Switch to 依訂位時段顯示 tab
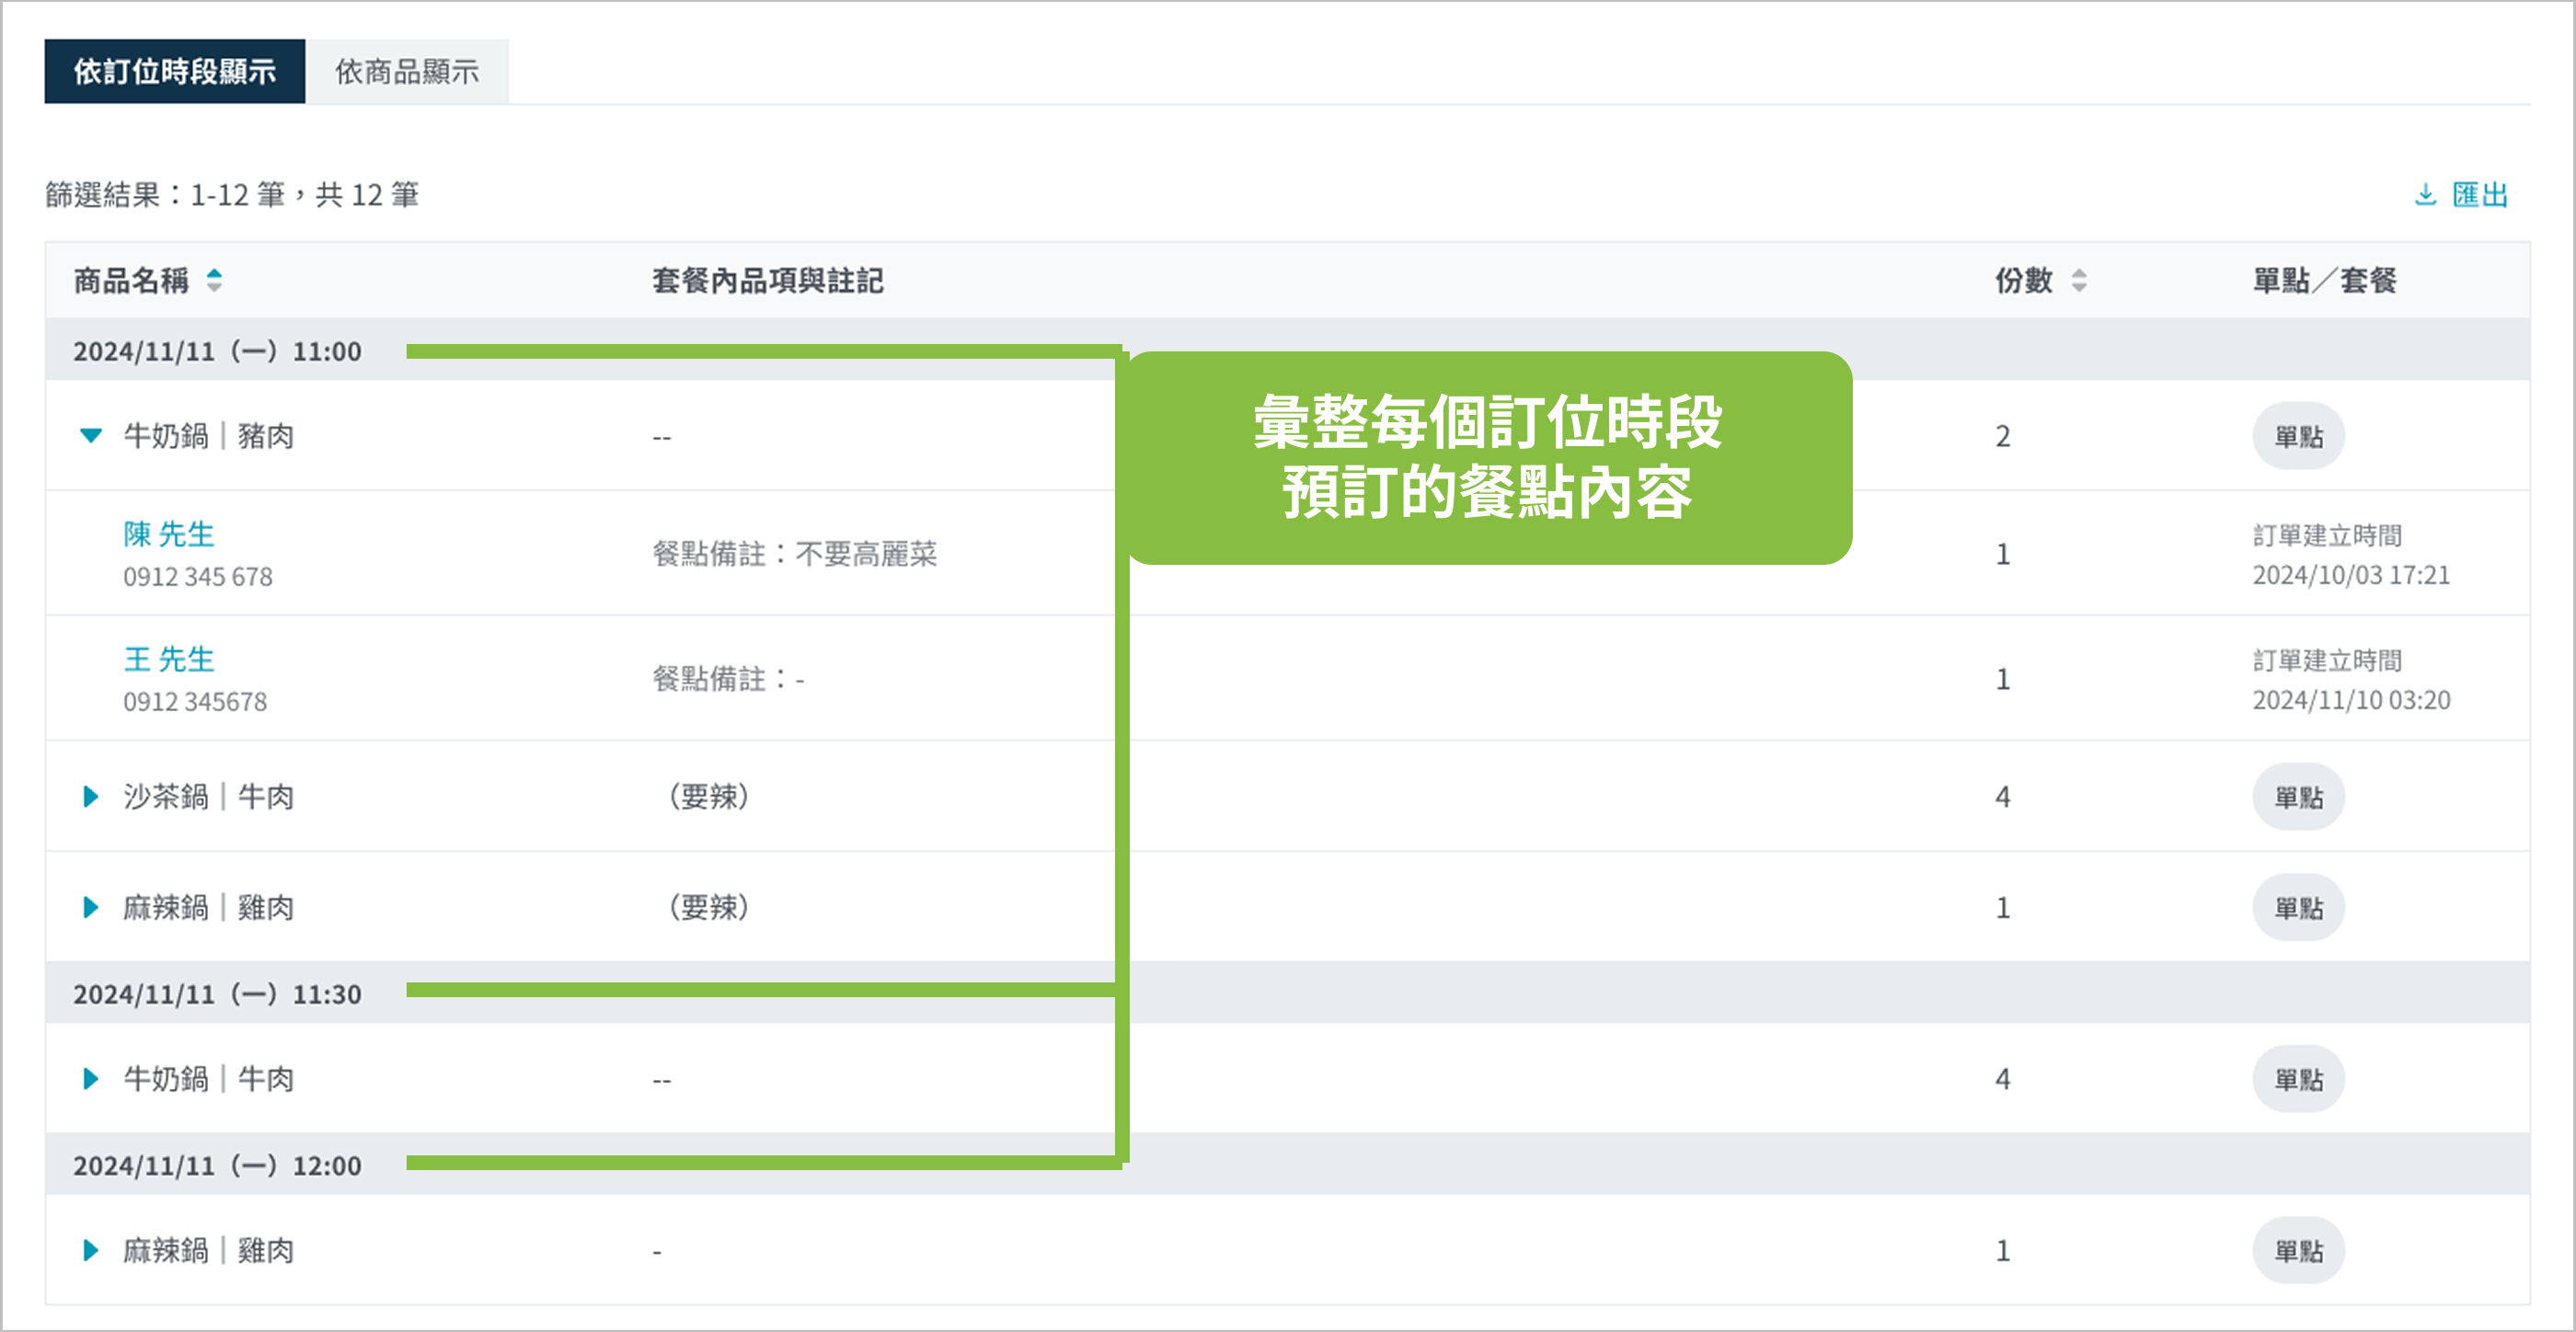Screen dimensions: 2576x1332 coord(175,72)
